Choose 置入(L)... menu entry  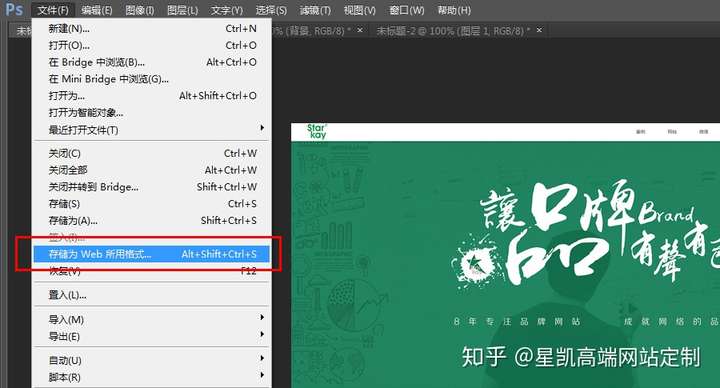(x=152, y=295)
